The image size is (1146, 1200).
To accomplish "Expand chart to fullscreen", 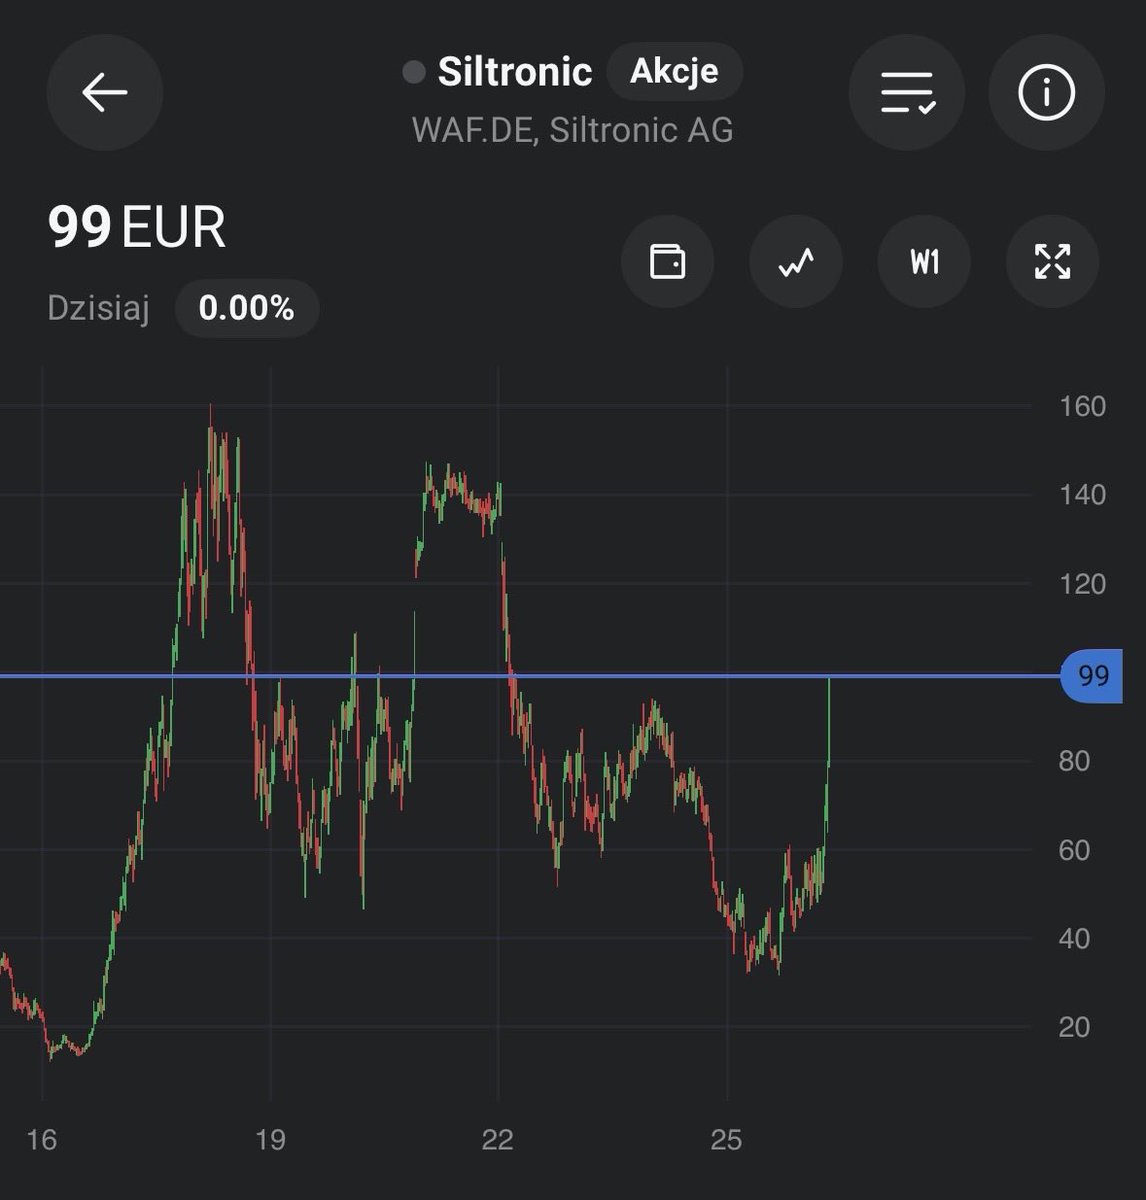I will (1052, 262).
